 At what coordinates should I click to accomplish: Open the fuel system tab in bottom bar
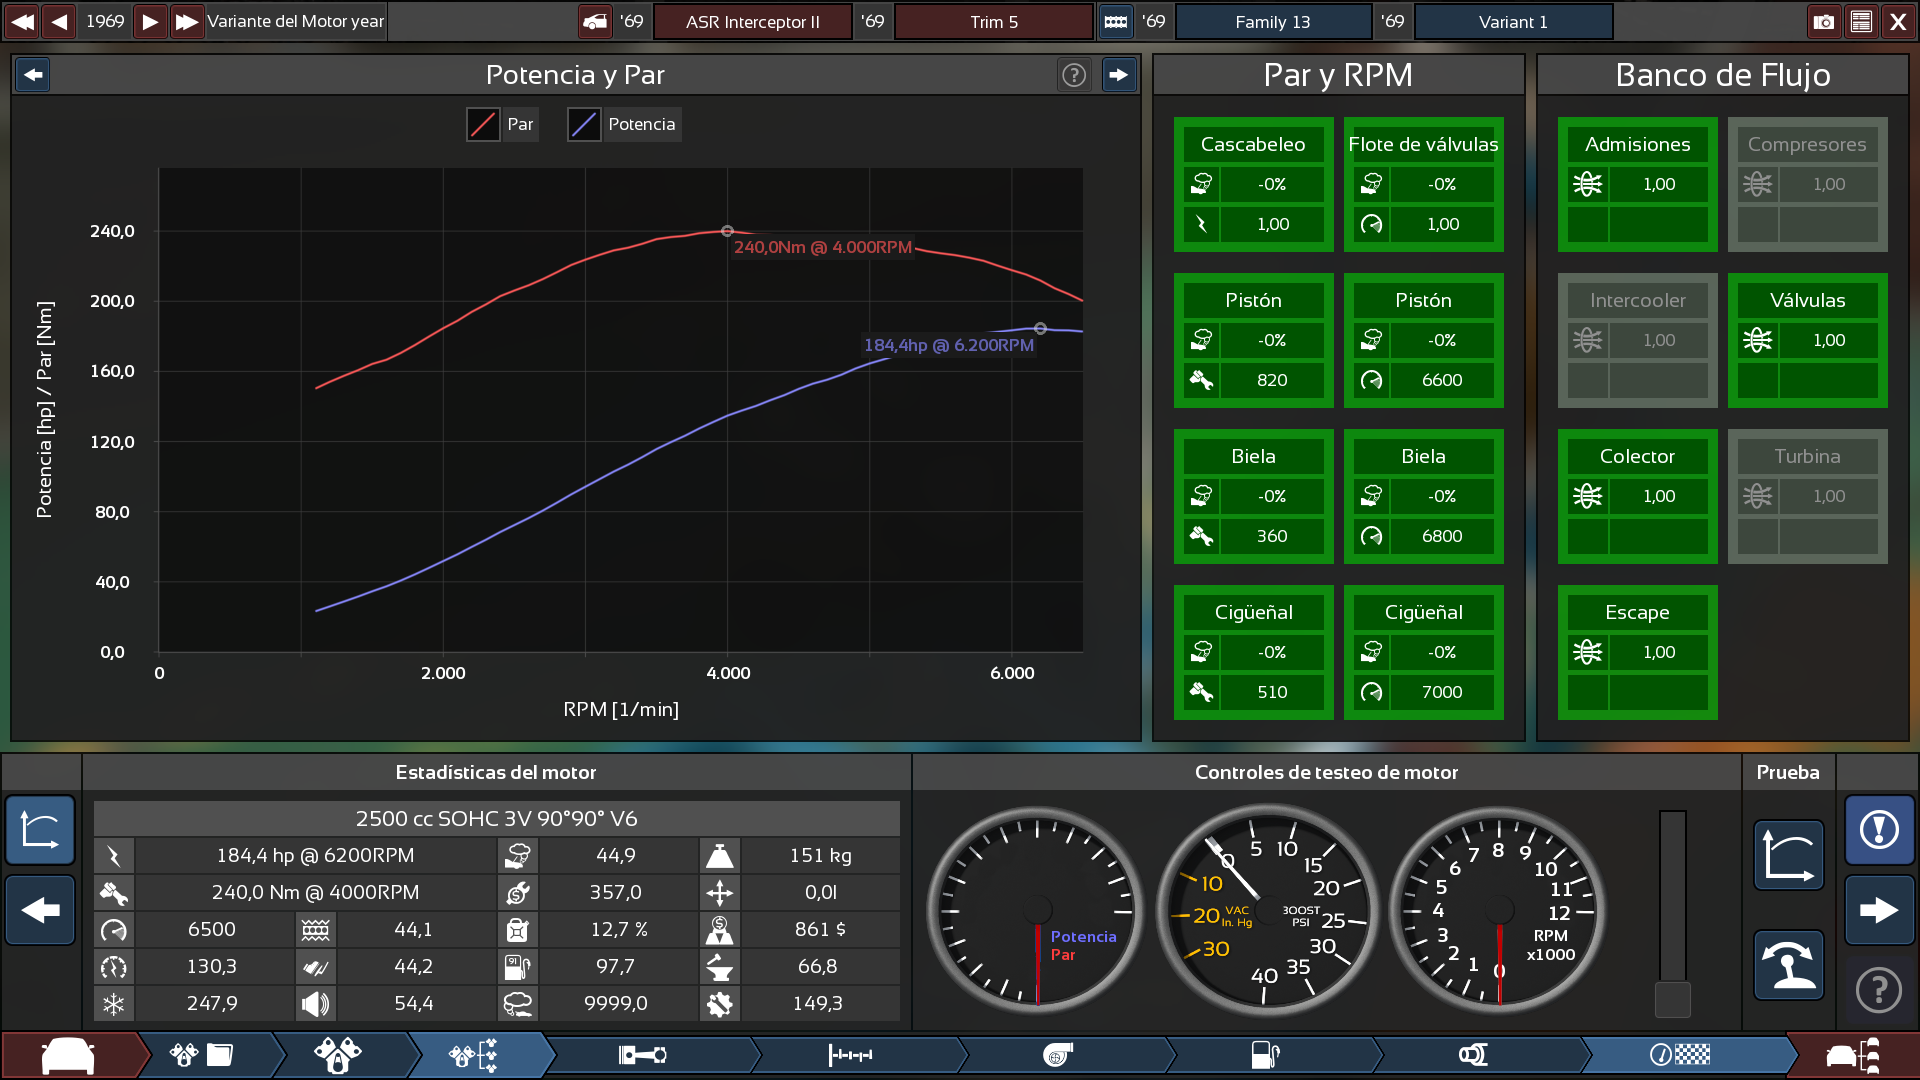1266,1055
